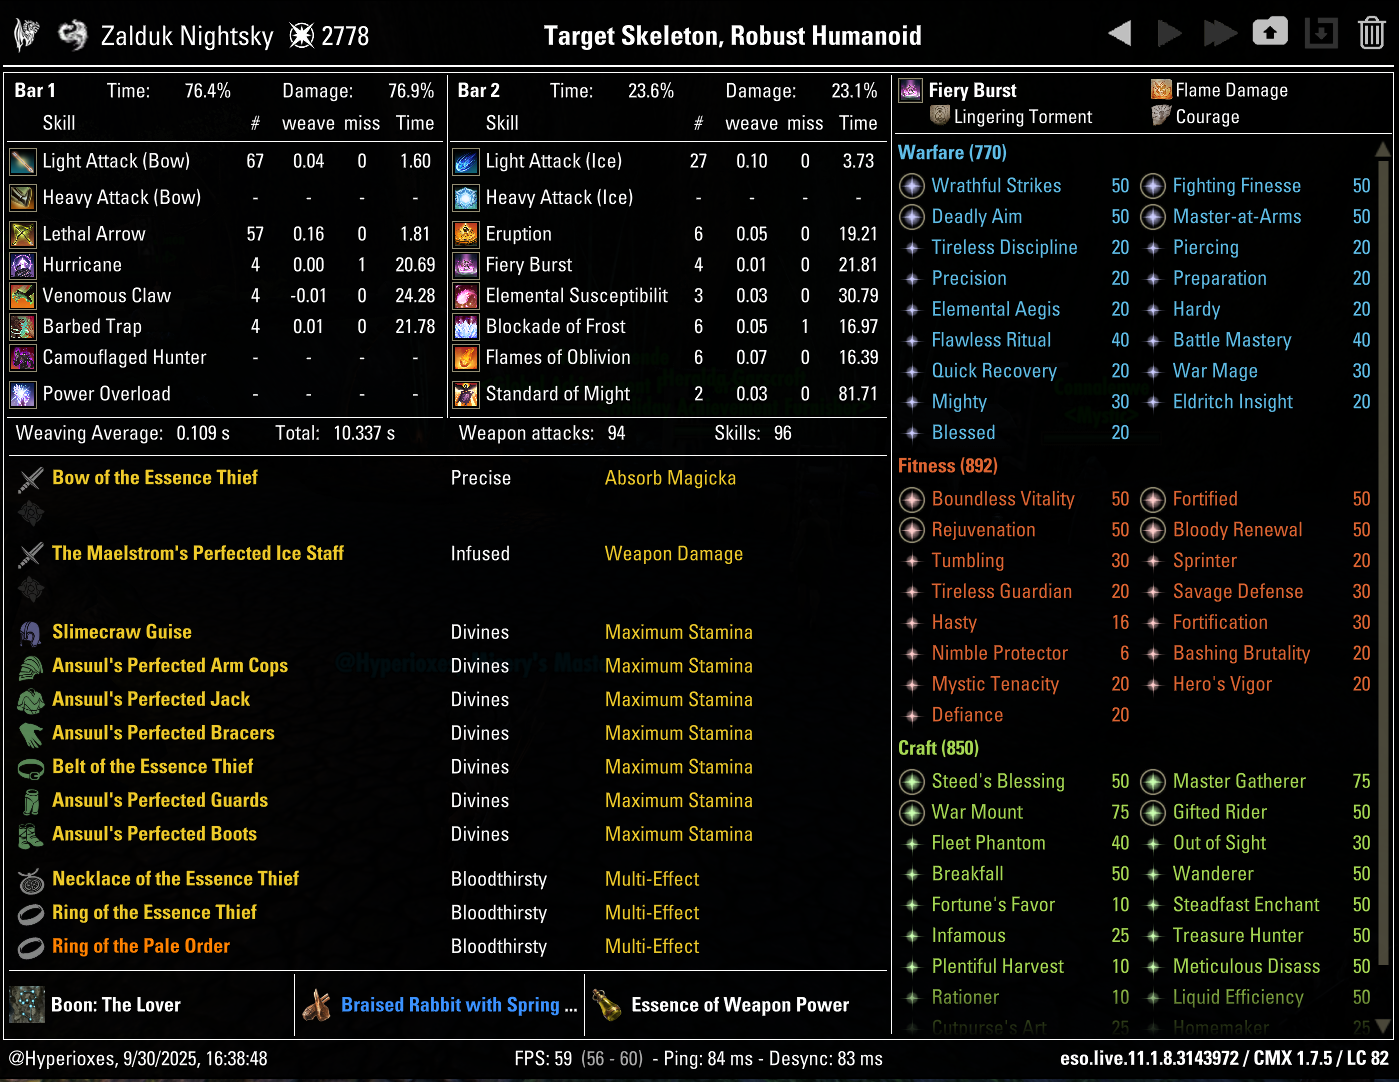Delete the fight with trash icon
Image resolution: width=1399 pixels, height=1082 pixels.
[x=1371, y=34]
